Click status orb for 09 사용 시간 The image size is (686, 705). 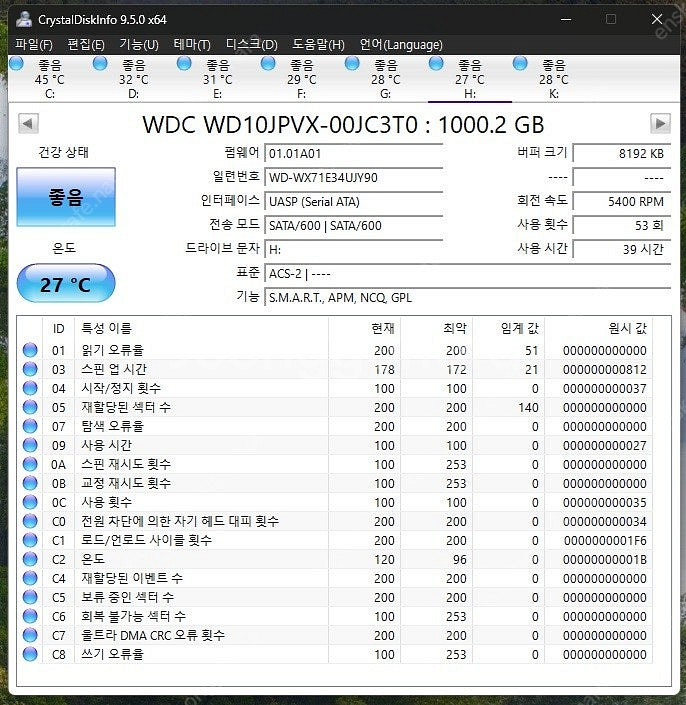pyautogui.click(x=30, y=445)
